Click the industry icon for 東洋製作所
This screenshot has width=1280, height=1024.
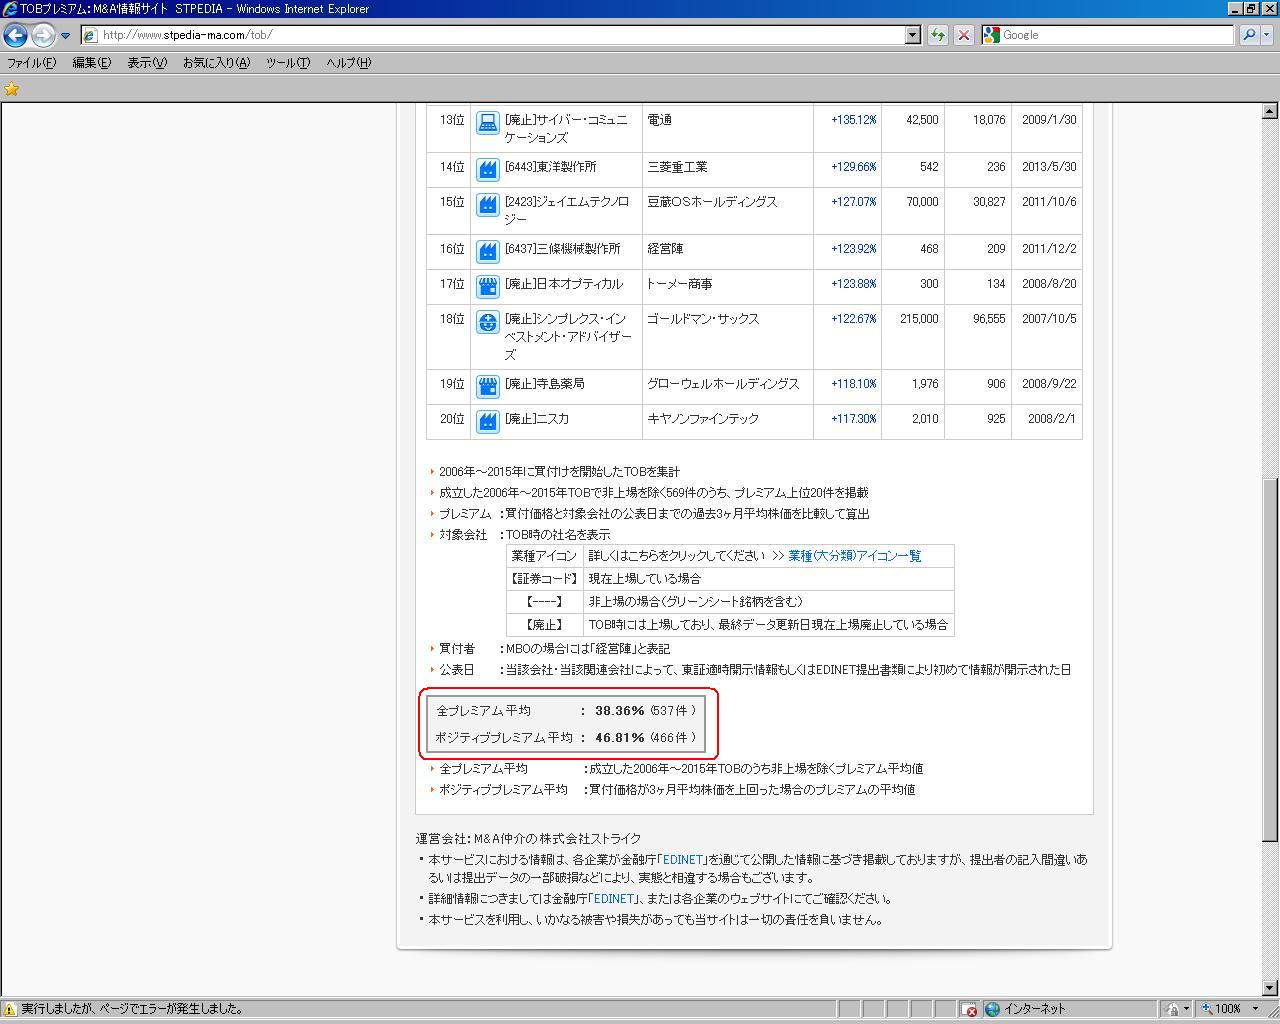point(487,170)
